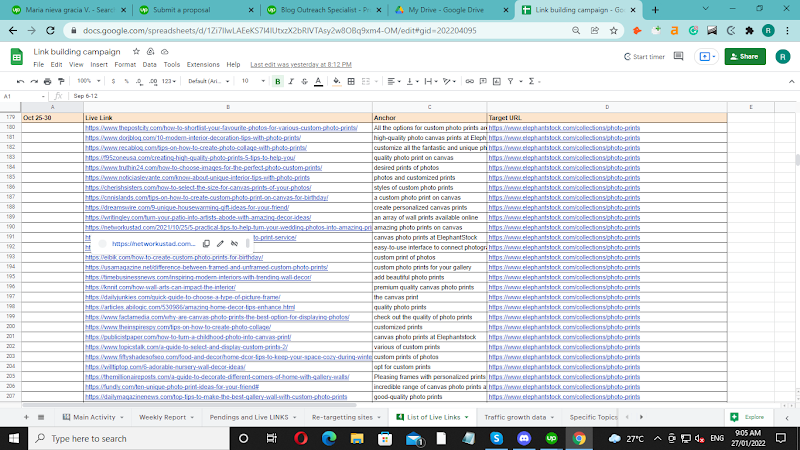Open the thepostcity.com live link
Viewport: 800px width, 450px height.
click(x=221, y=128)
